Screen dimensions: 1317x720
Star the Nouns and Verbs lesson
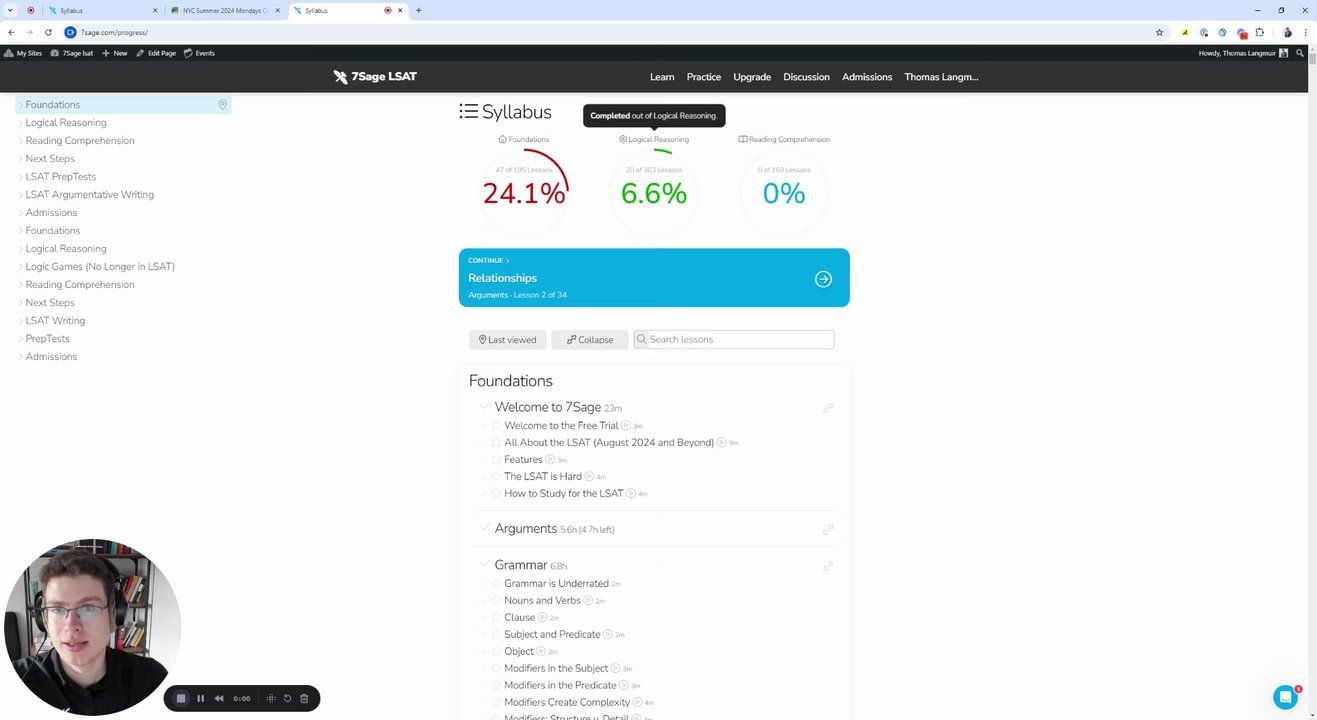point(496,601)
